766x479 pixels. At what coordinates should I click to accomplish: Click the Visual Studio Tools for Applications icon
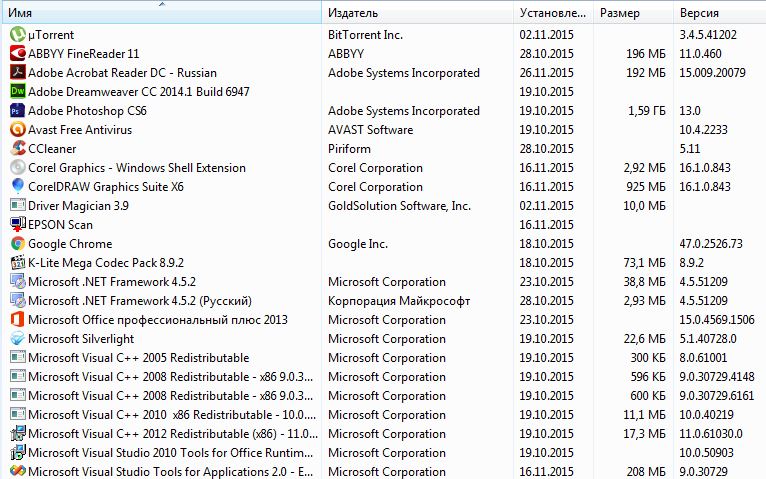(18, 472)
